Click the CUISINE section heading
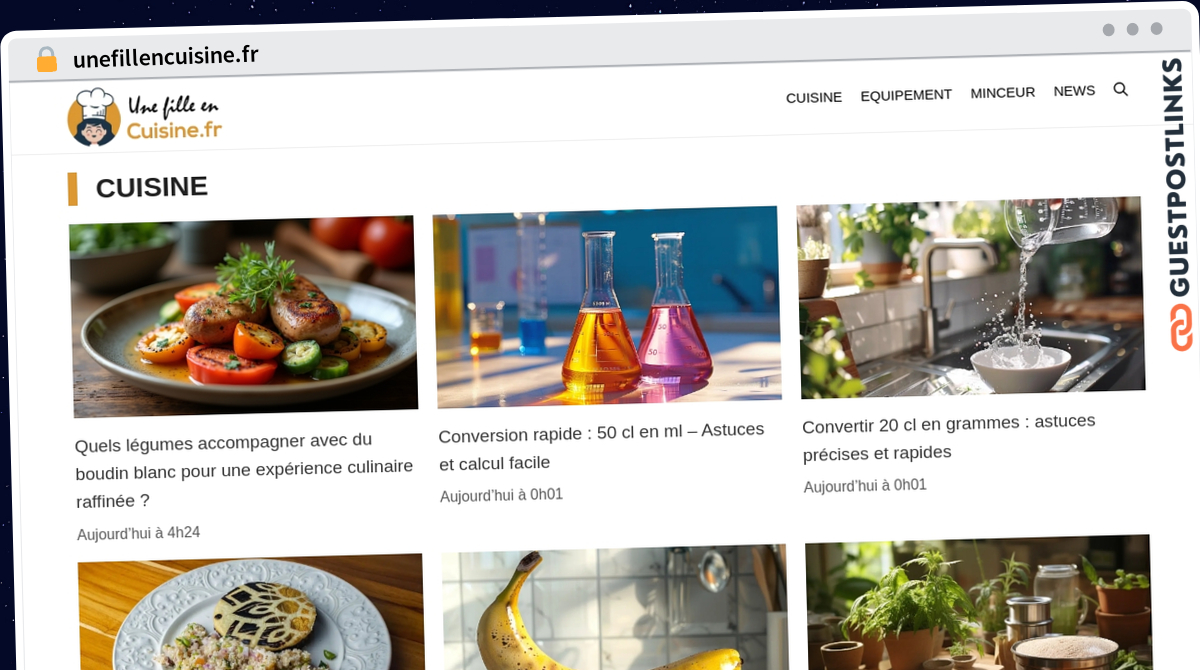This screenshot has height=670, width=1200. coord(151,187)
